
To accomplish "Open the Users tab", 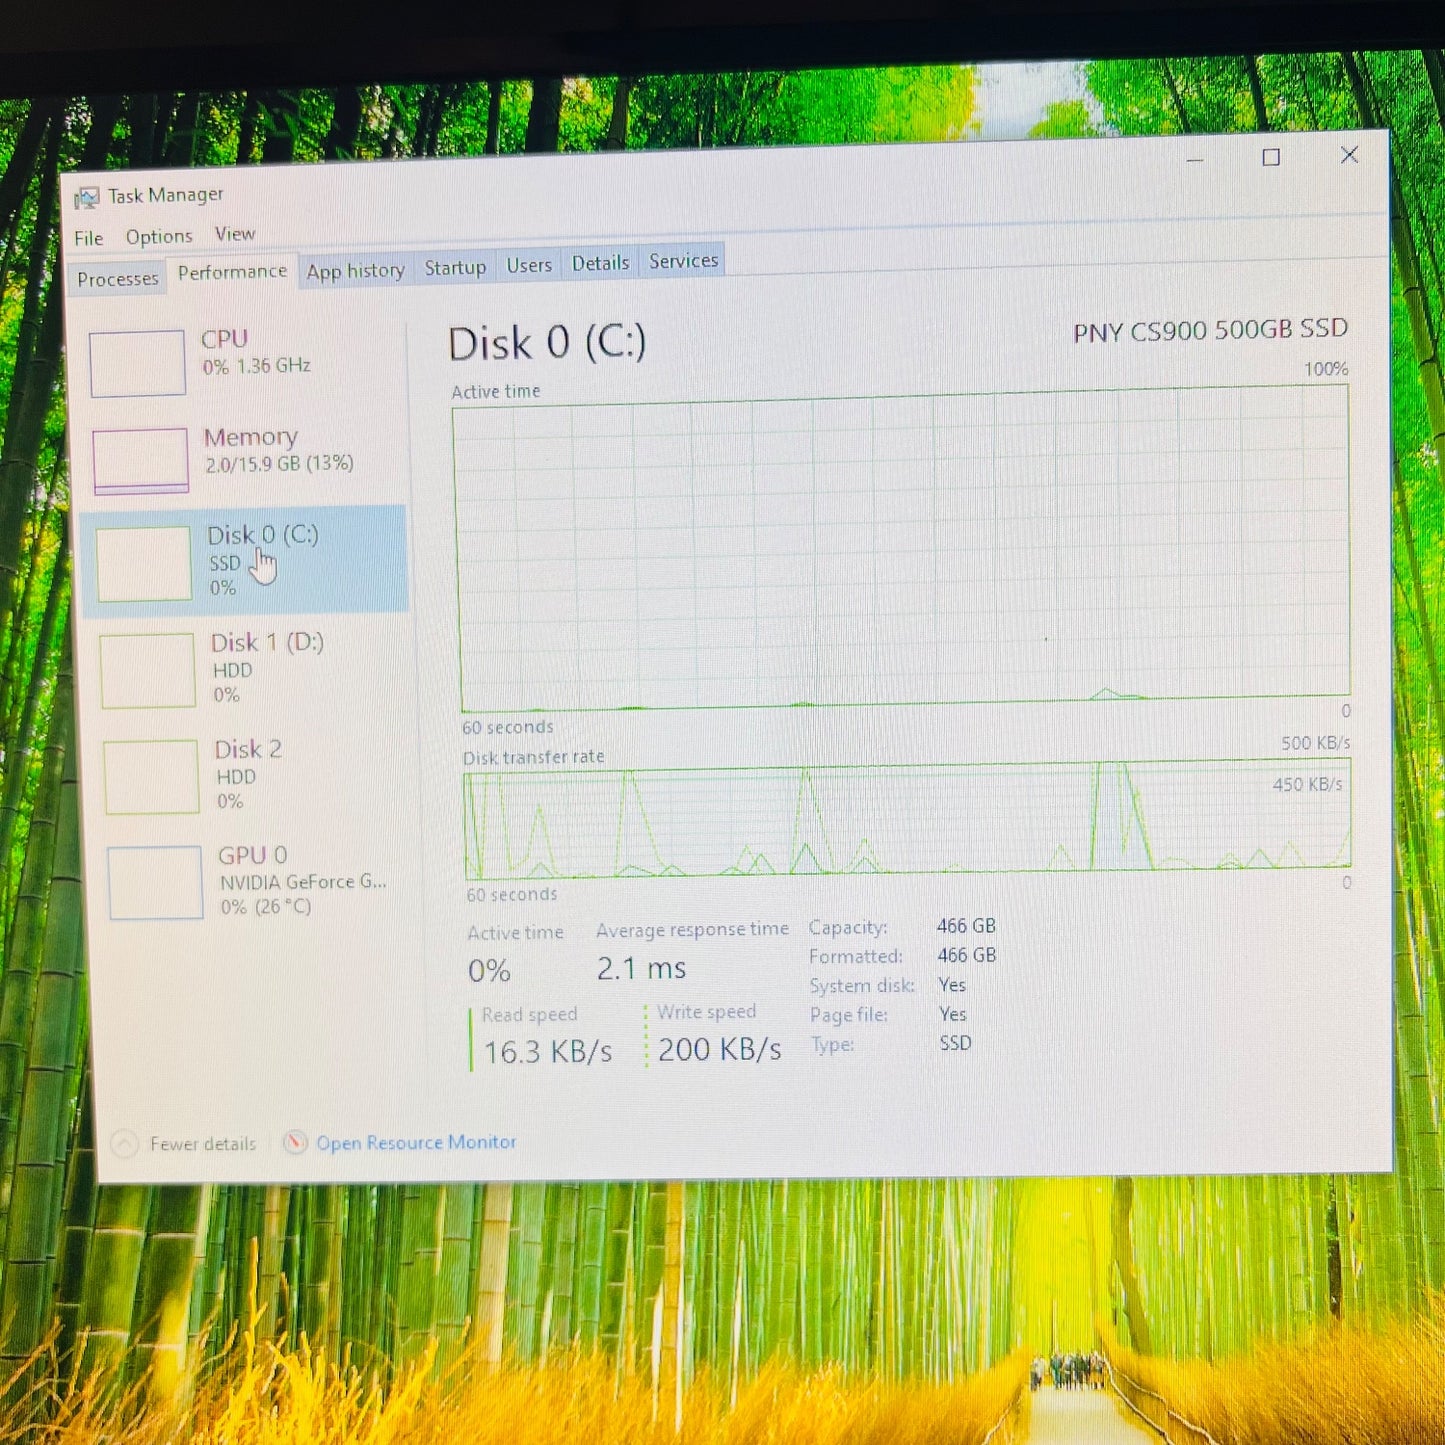I will (529, 264).
